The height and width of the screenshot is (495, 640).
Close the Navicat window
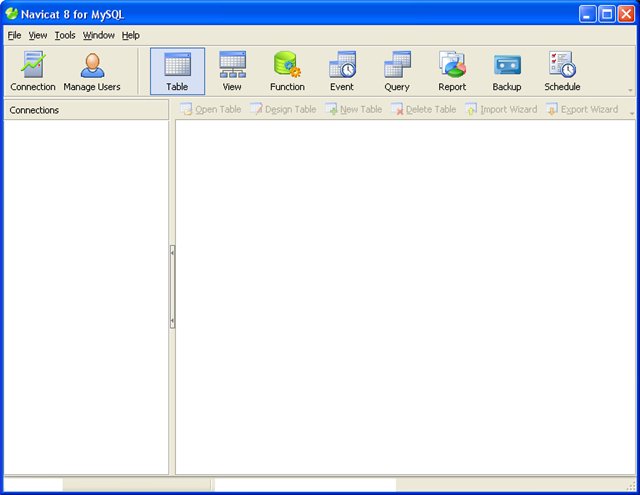click(626, 14)
